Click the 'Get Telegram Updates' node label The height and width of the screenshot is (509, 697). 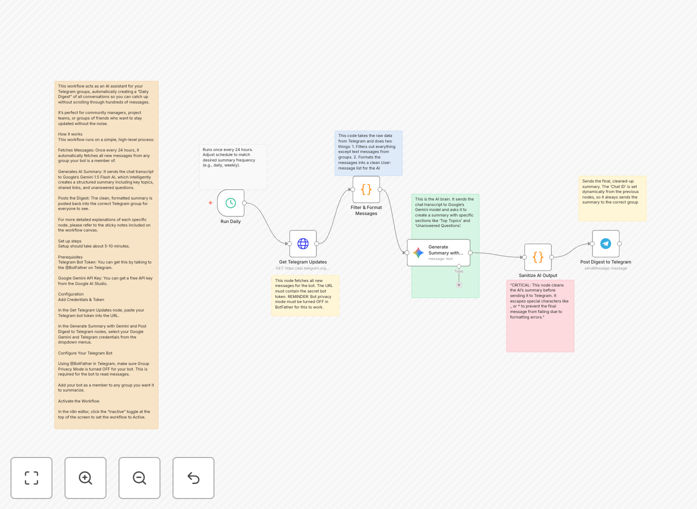303,262
